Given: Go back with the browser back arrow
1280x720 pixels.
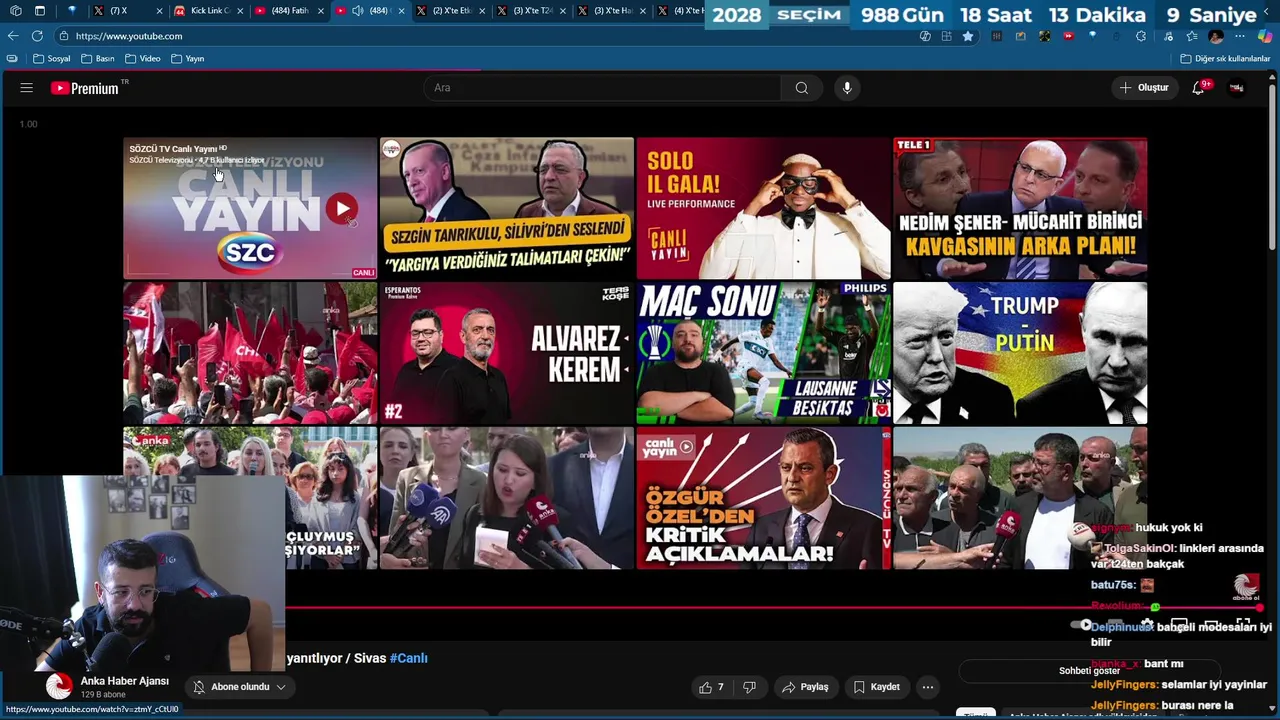Looking at the screenshot, I should coord(12,36).
